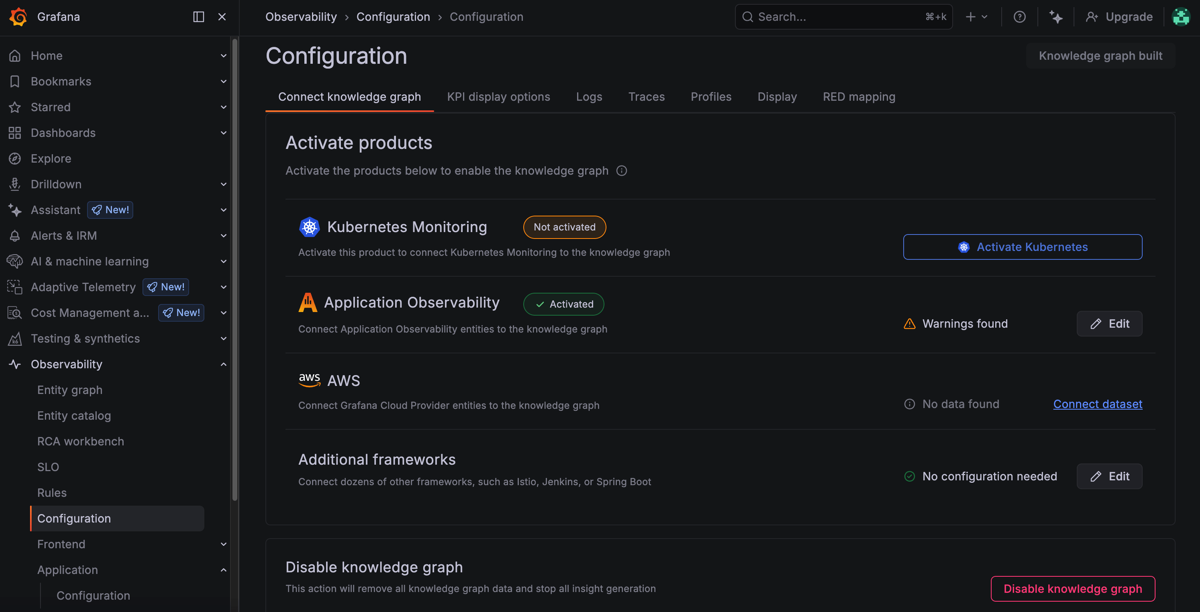Collapse the navigation with the panel icon
This screenshot has height=612, width=1200.
click(197, 16)
